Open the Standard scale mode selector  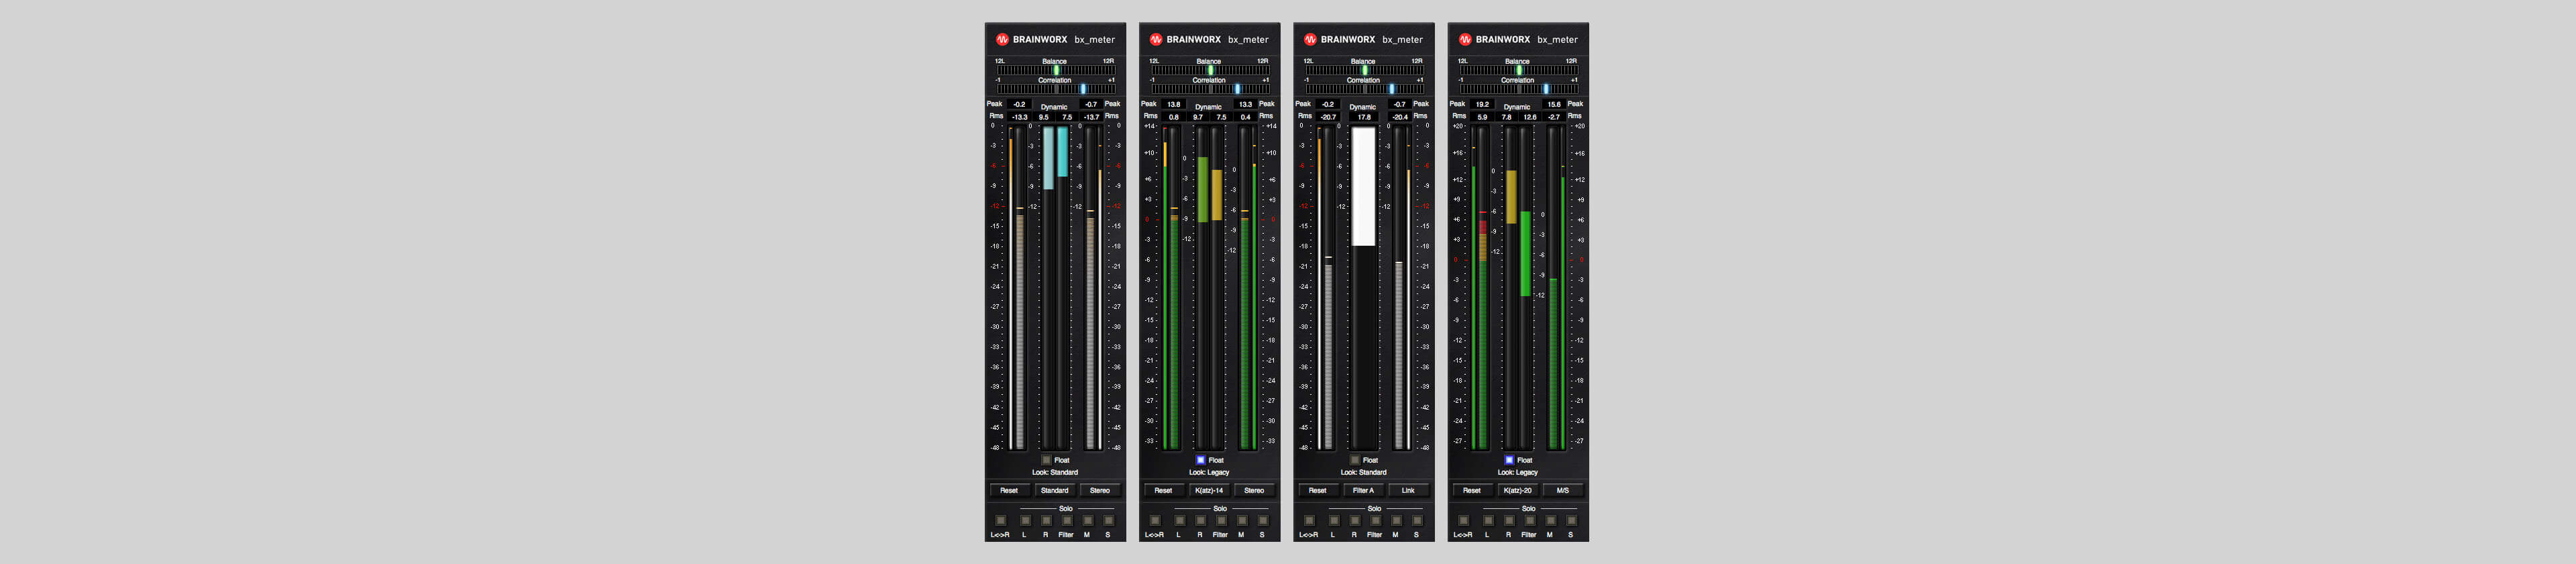(1055, 490)
